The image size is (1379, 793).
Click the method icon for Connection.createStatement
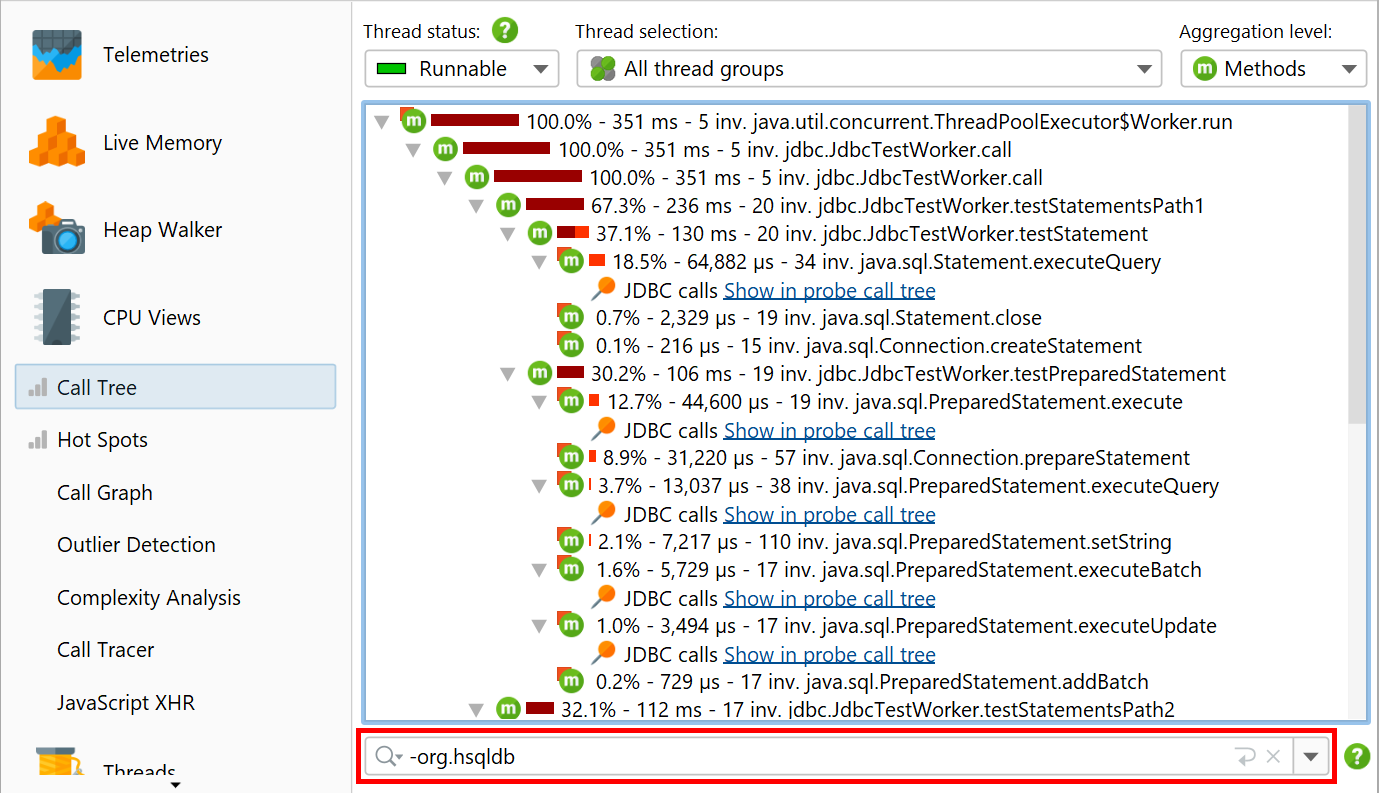click(570, 345)
